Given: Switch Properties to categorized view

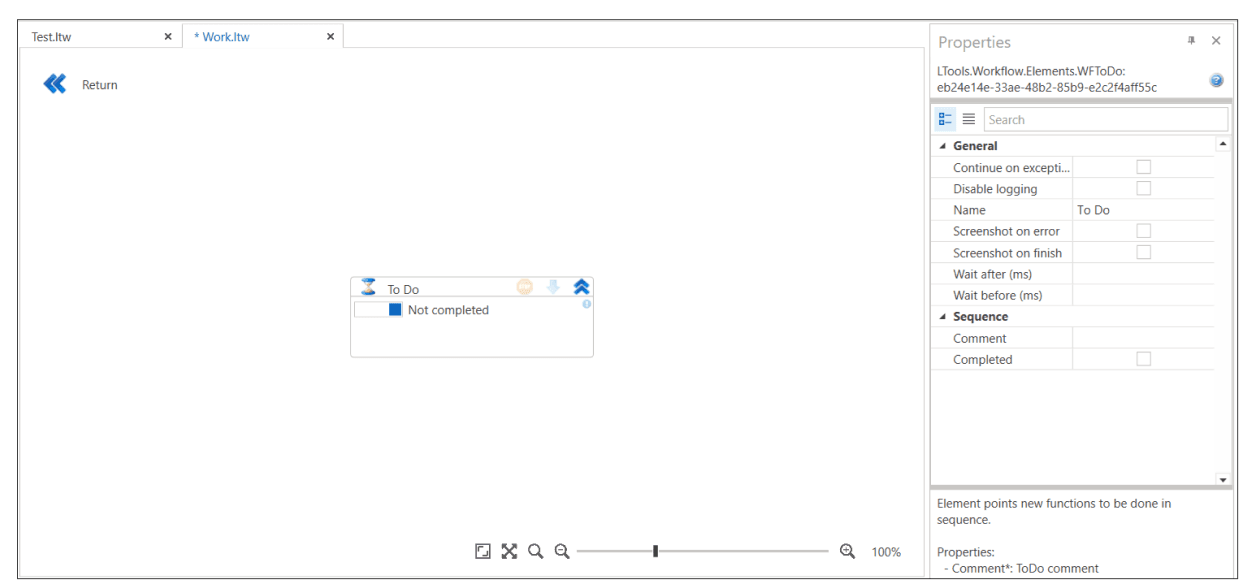Looking at the screenshot, I should tap(945, 119).
